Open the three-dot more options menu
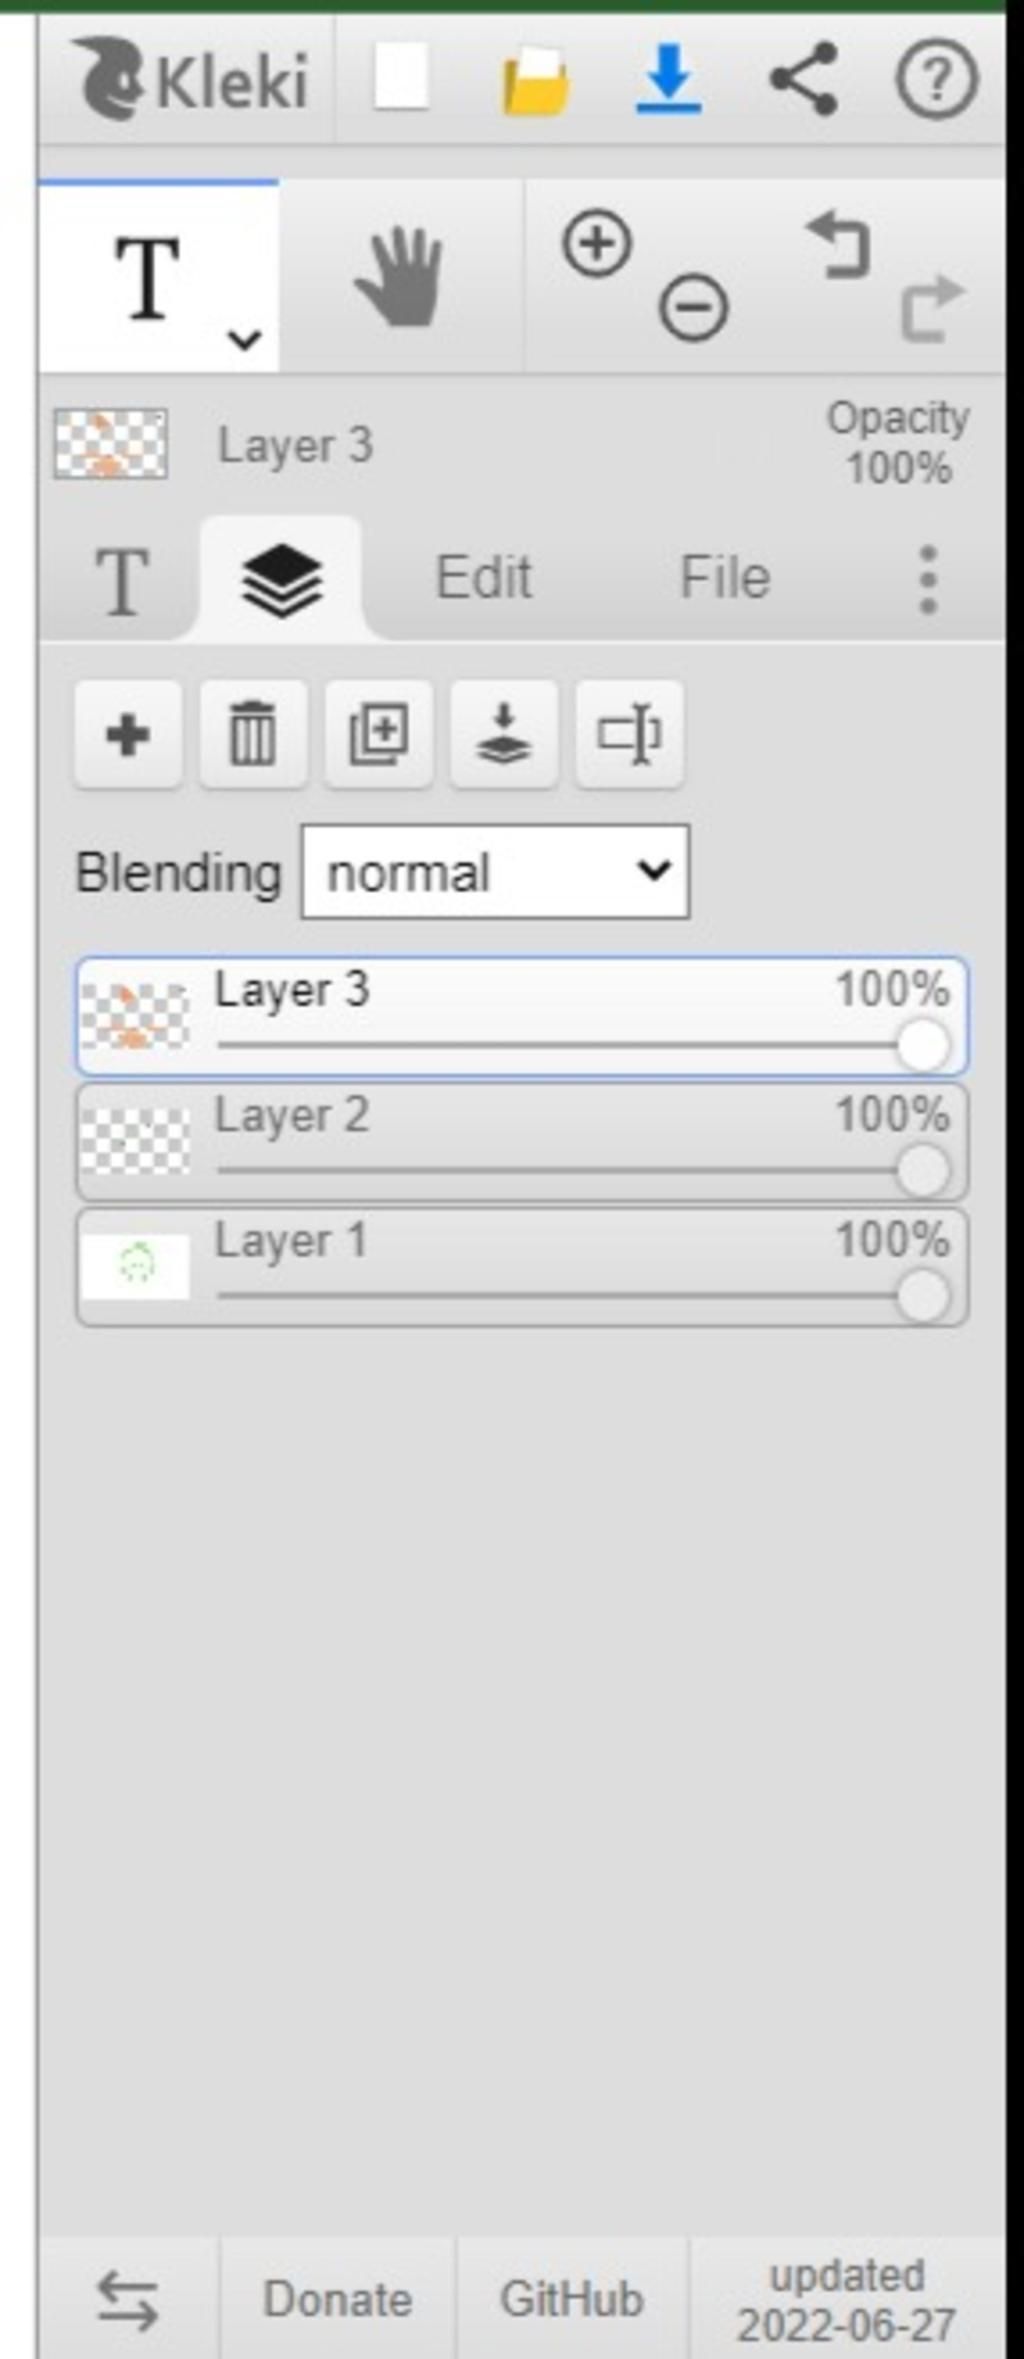Screen dimensions: 1024x2359 pos(928,579)
